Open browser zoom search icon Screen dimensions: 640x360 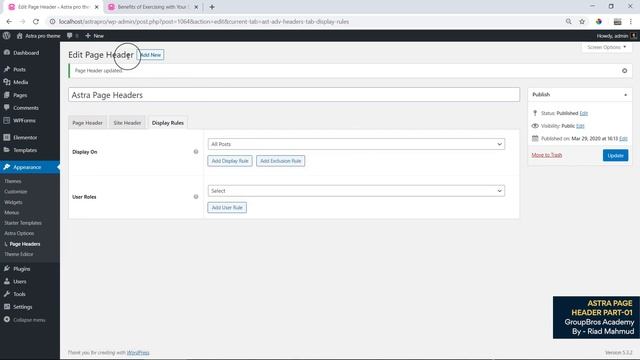[x=569, y=22]
